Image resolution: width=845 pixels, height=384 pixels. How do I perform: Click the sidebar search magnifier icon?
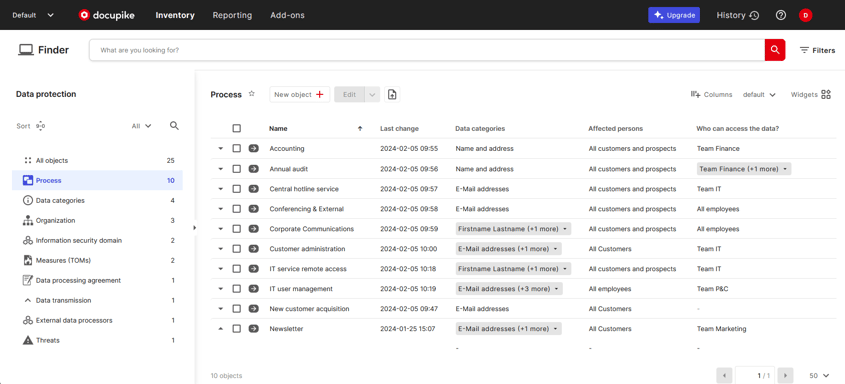pos(174,125)
